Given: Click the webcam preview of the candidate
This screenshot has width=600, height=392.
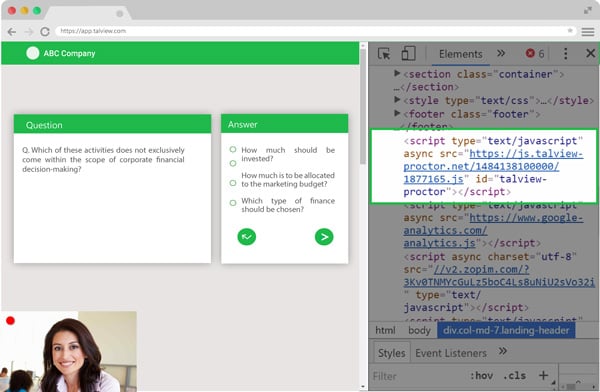Looking at the screenshot, I should pyautogui.click(x=68, y=351).
